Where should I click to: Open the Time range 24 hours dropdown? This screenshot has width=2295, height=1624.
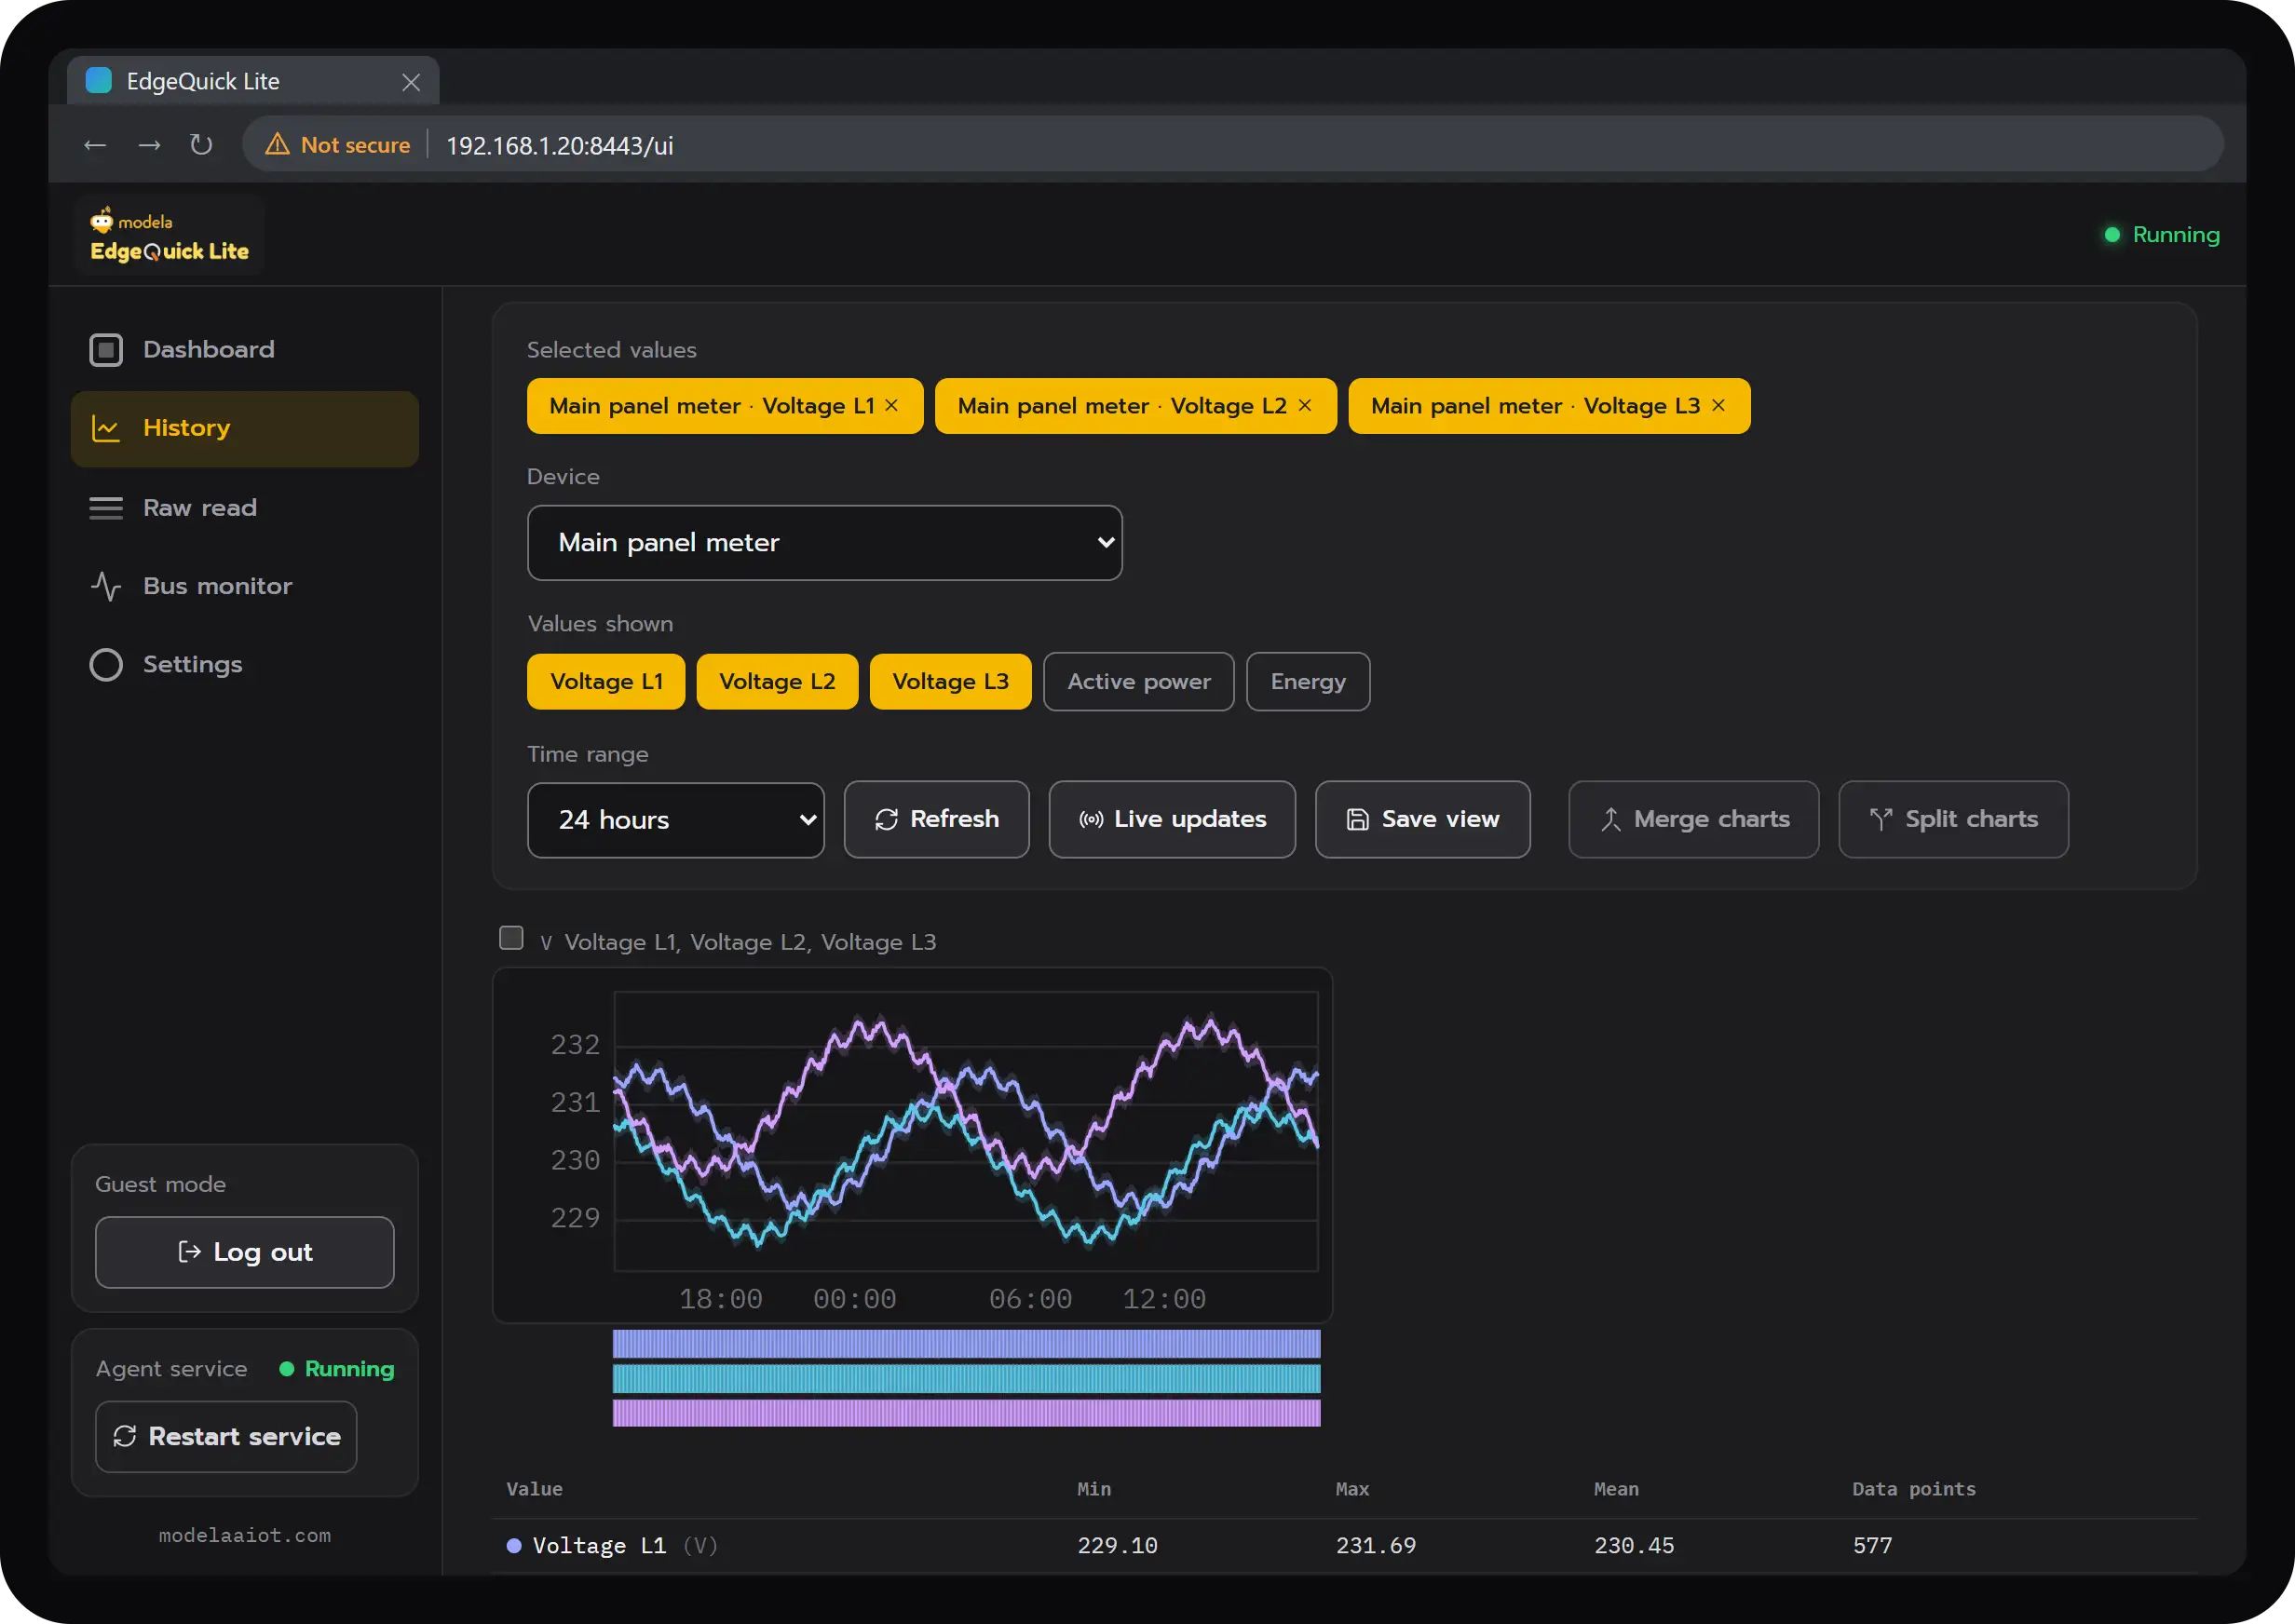676,820
